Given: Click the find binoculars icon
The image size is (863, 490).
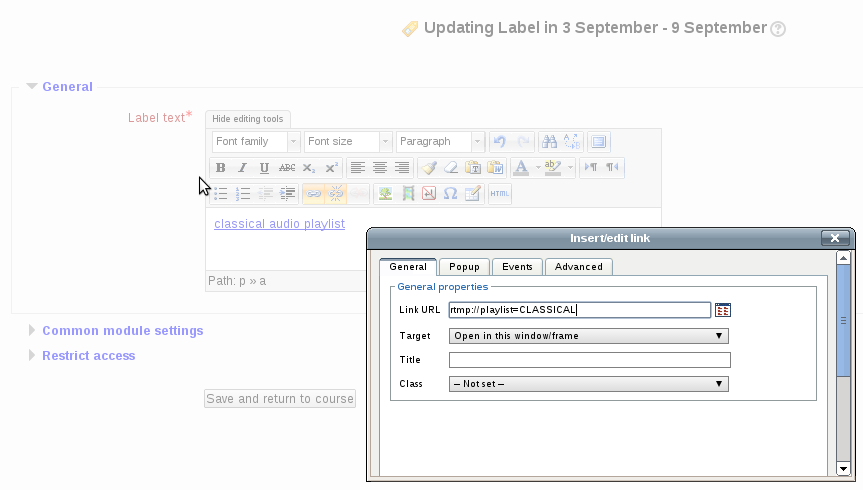Looking at the screenshot, I should click(549, 142).
